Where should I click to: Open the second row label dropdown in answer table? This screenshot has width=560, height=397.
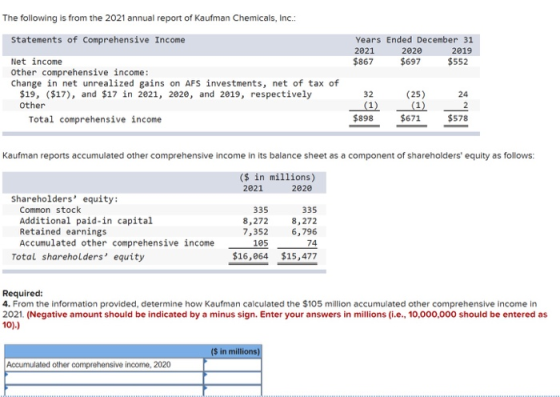coord(104,378)
